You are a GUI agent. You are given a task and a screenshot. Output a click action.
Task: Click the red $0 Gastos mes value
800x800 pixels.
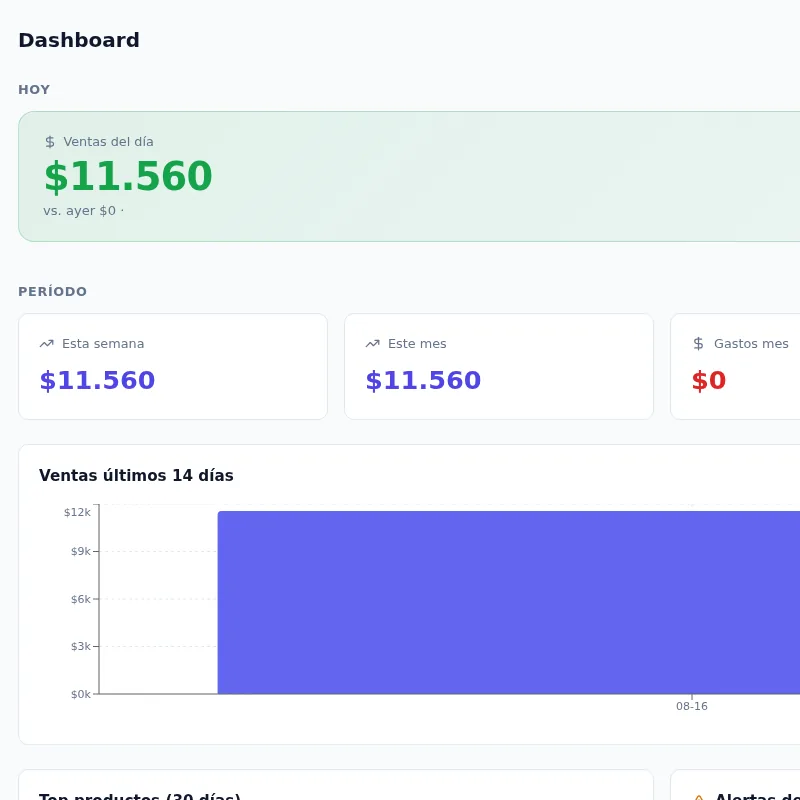click(709, 381)
